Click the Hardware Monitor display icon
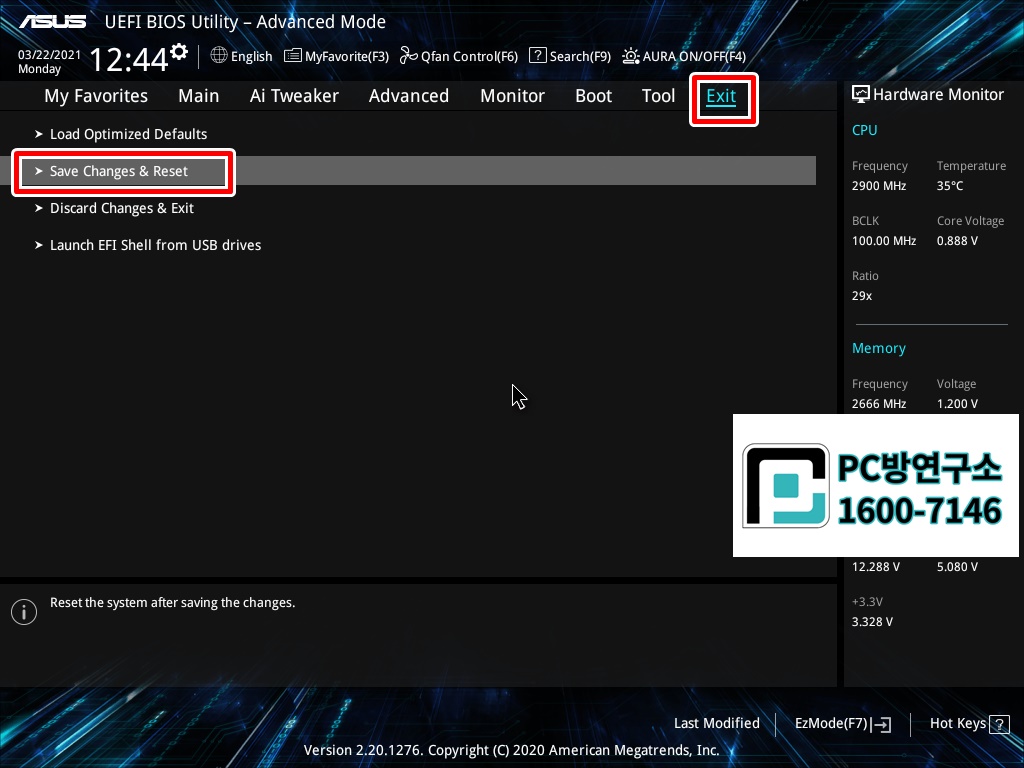The image size is (1024, 768). [861, 95]
